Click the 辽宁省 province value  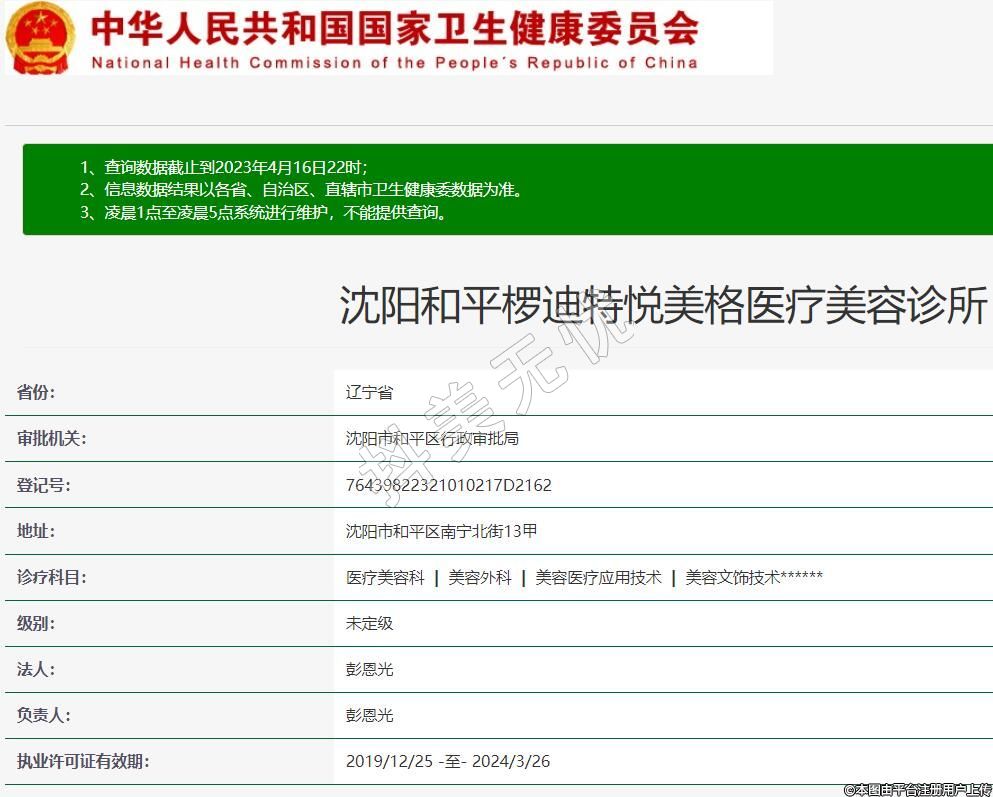369,392
